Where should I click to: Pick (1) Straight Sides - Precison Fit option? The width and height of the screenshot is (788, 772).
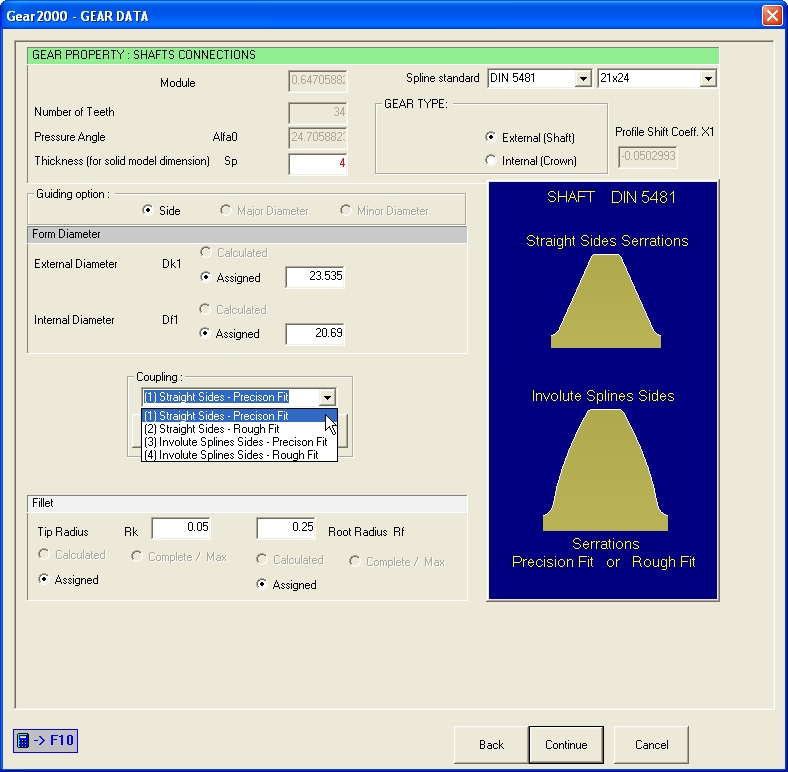click(239, 416)
